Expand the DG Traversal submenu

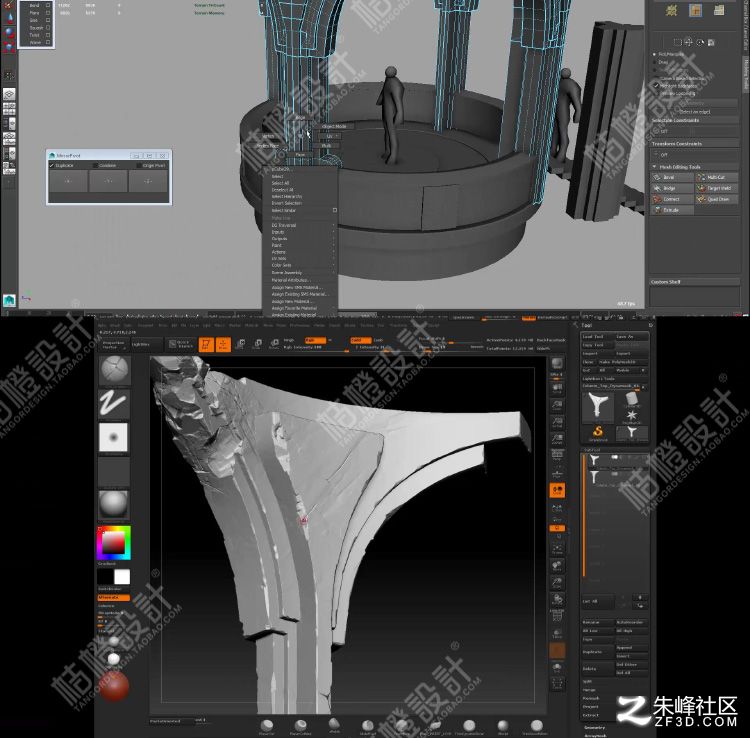pyautogui.click(x=300, y=225)
